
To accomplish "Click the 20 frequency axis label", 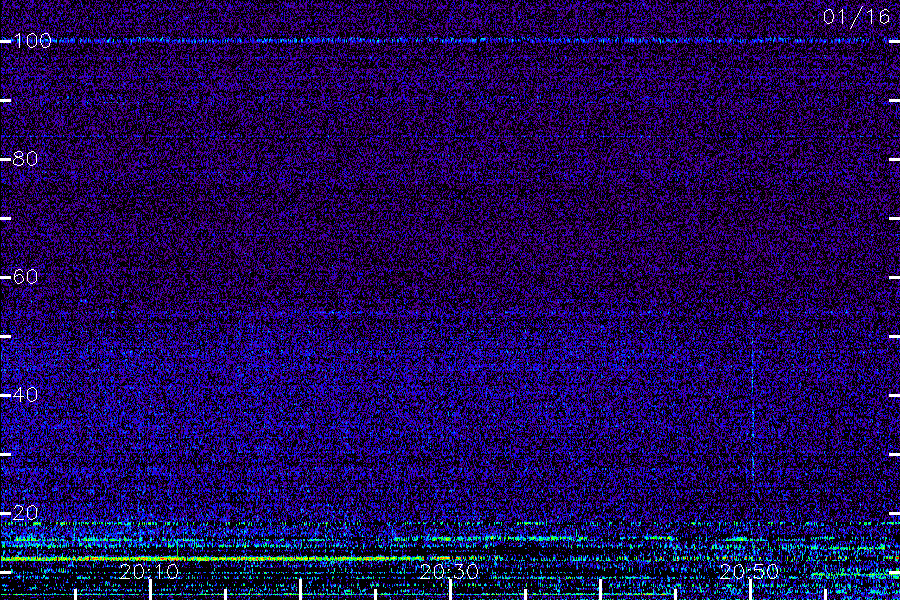I will pyautogui.click(x=25, y=513).
